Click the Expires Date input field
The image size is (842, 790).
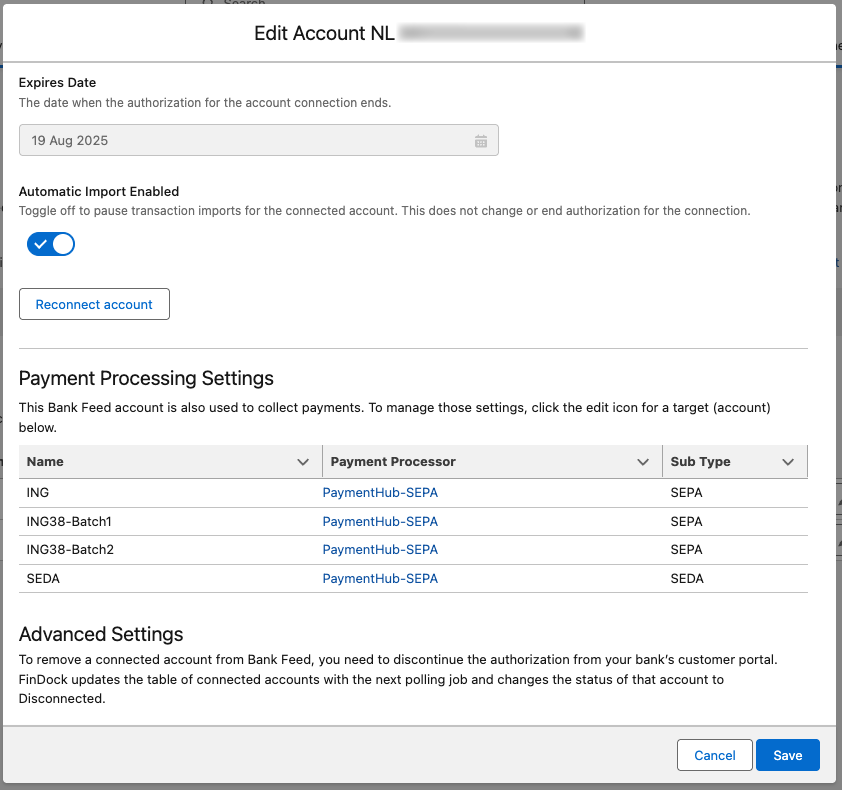point(250,140)
